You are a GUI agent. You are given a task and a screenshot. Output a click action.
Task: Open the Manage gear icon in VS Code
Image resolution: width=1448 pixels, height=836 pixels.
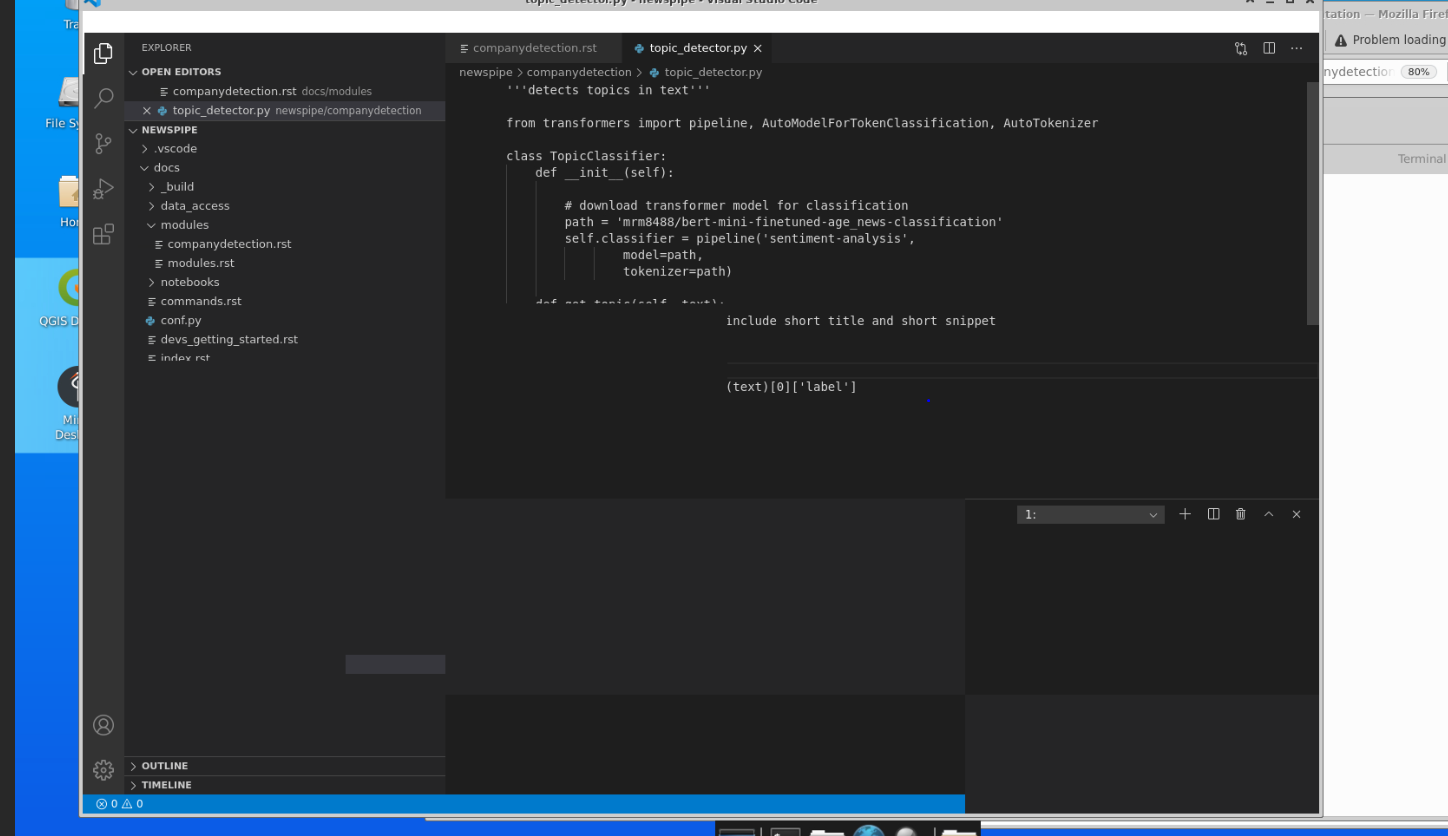click(103, 770)
